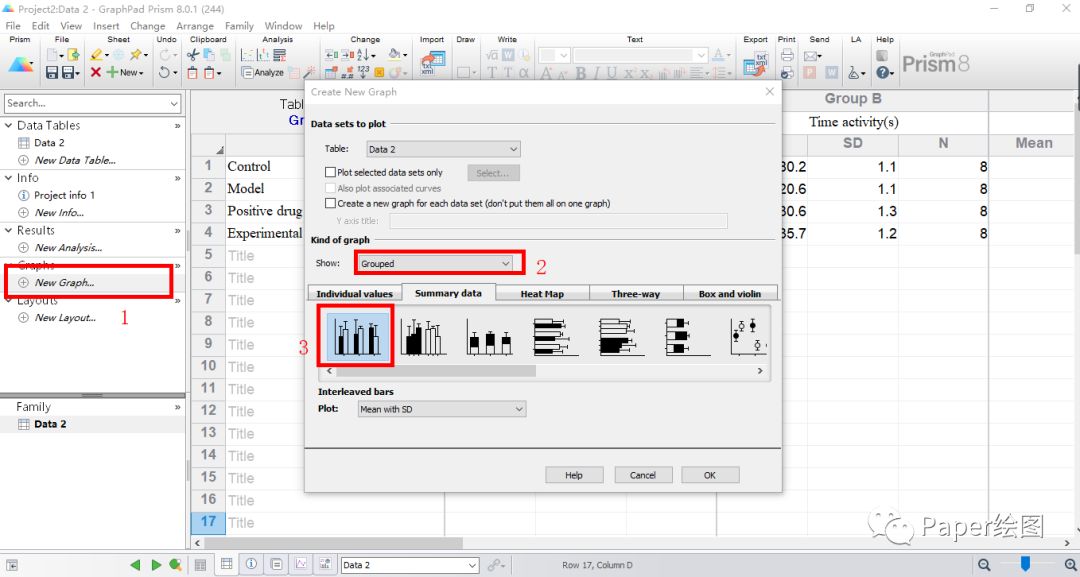Collapse the Data Tables section
Screen dimensions: 1080x577
[x=8, y=125]
